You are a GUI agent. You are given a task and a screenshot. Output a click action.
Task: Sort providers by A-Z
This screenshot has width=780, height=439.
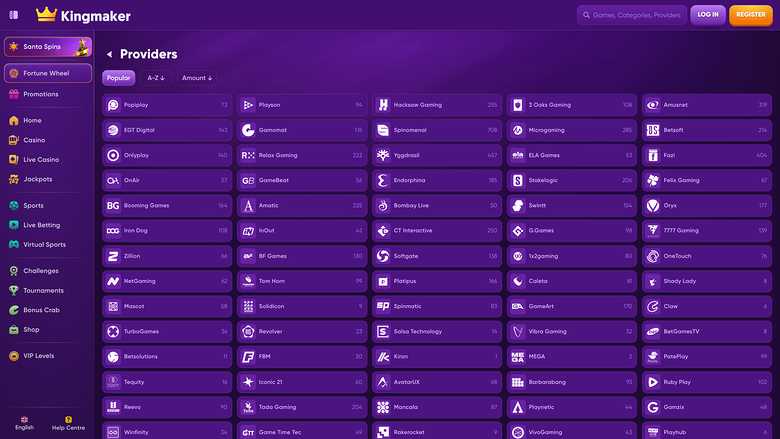155,78
